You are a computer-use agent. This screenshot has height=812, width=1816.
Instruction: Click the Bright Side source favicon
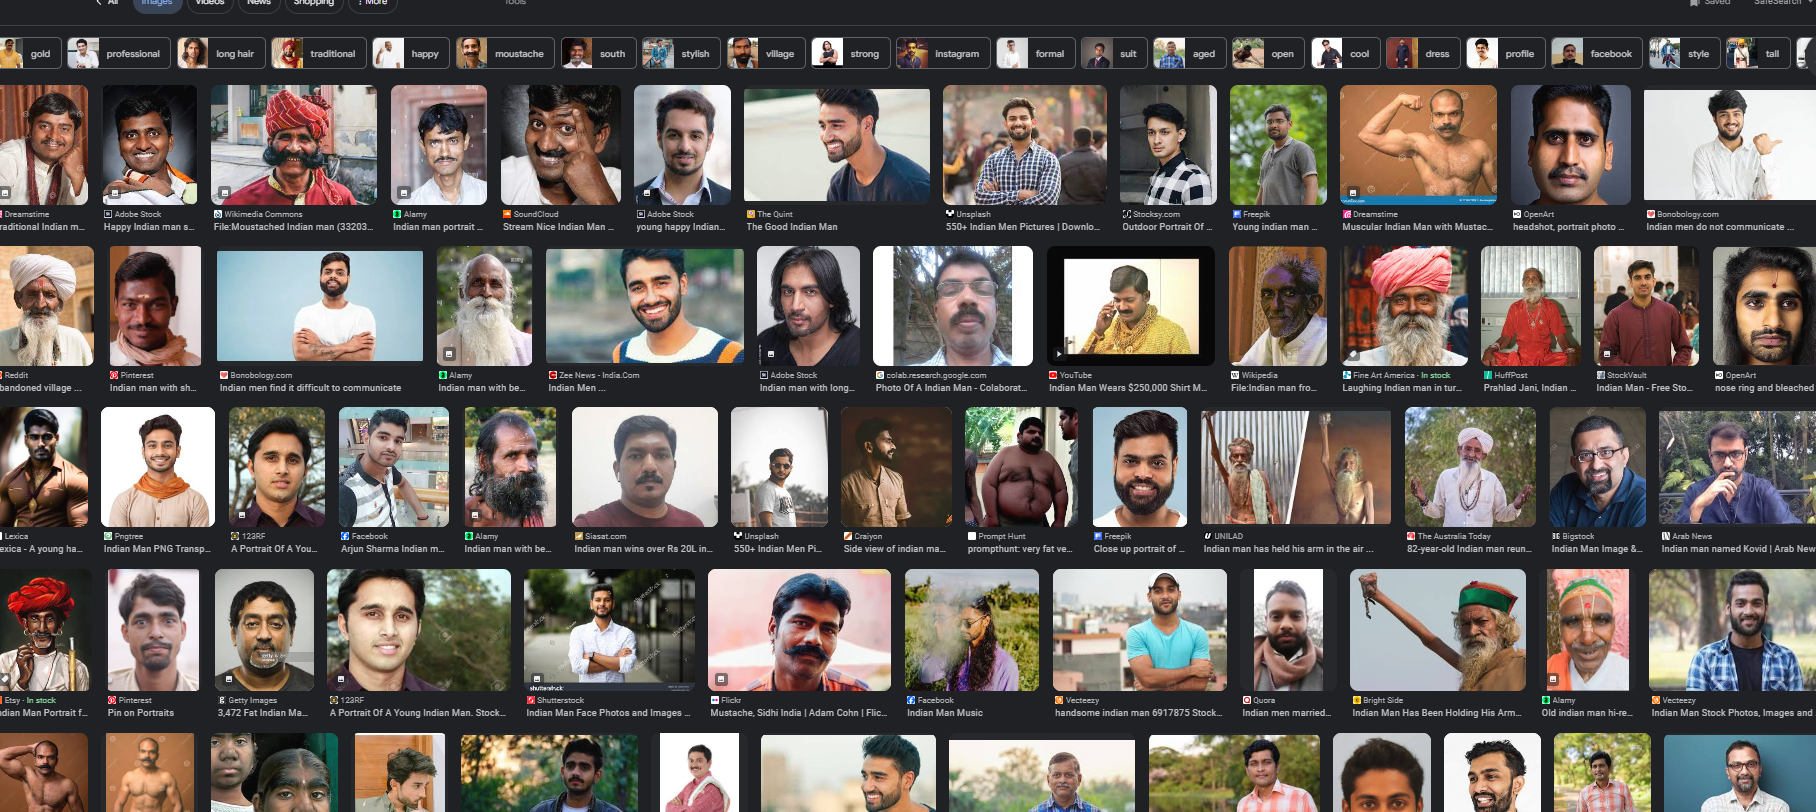click(x=1357, y=700)
